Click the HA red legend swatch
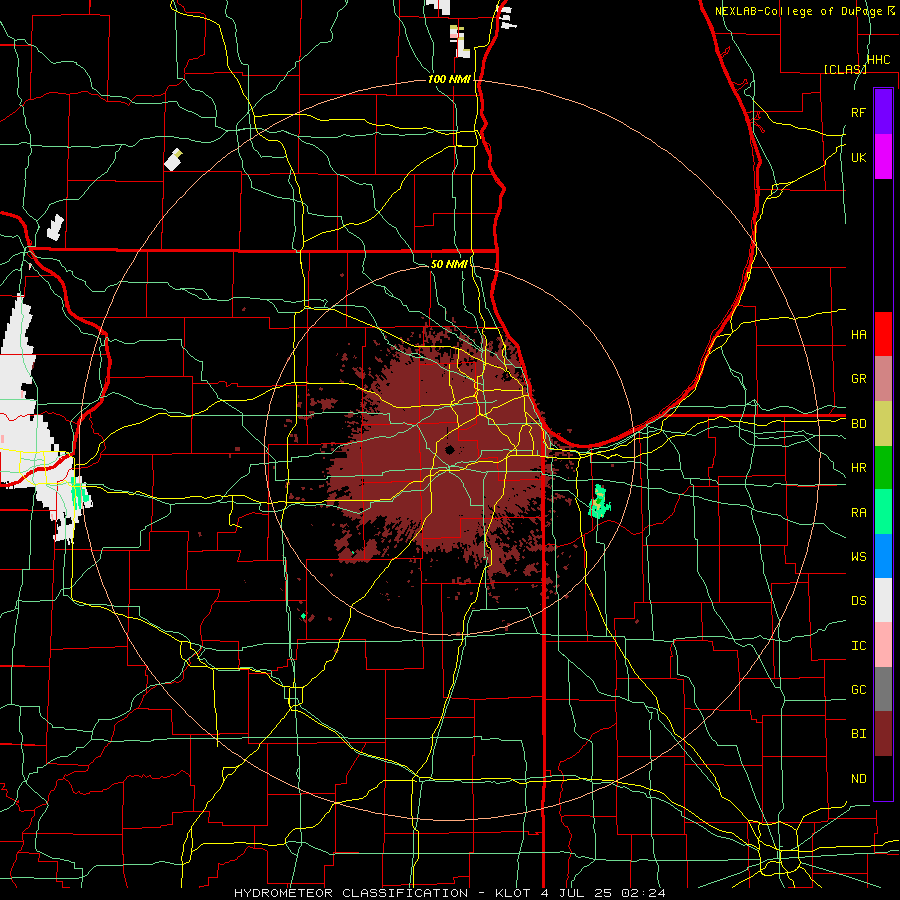The image size is (900, 900). (x=883, y=334)
